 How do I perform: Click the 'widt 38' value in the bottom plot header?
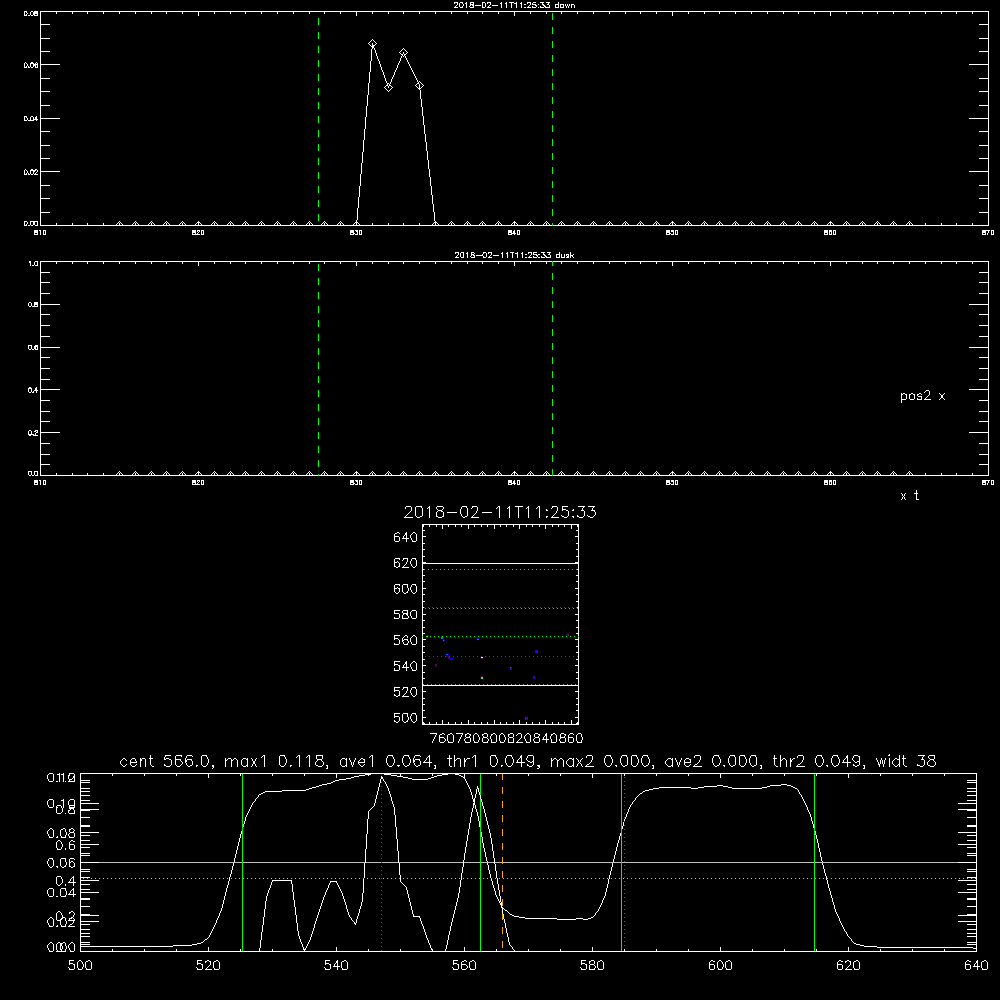pyautogui.click(x=906, y=761)
